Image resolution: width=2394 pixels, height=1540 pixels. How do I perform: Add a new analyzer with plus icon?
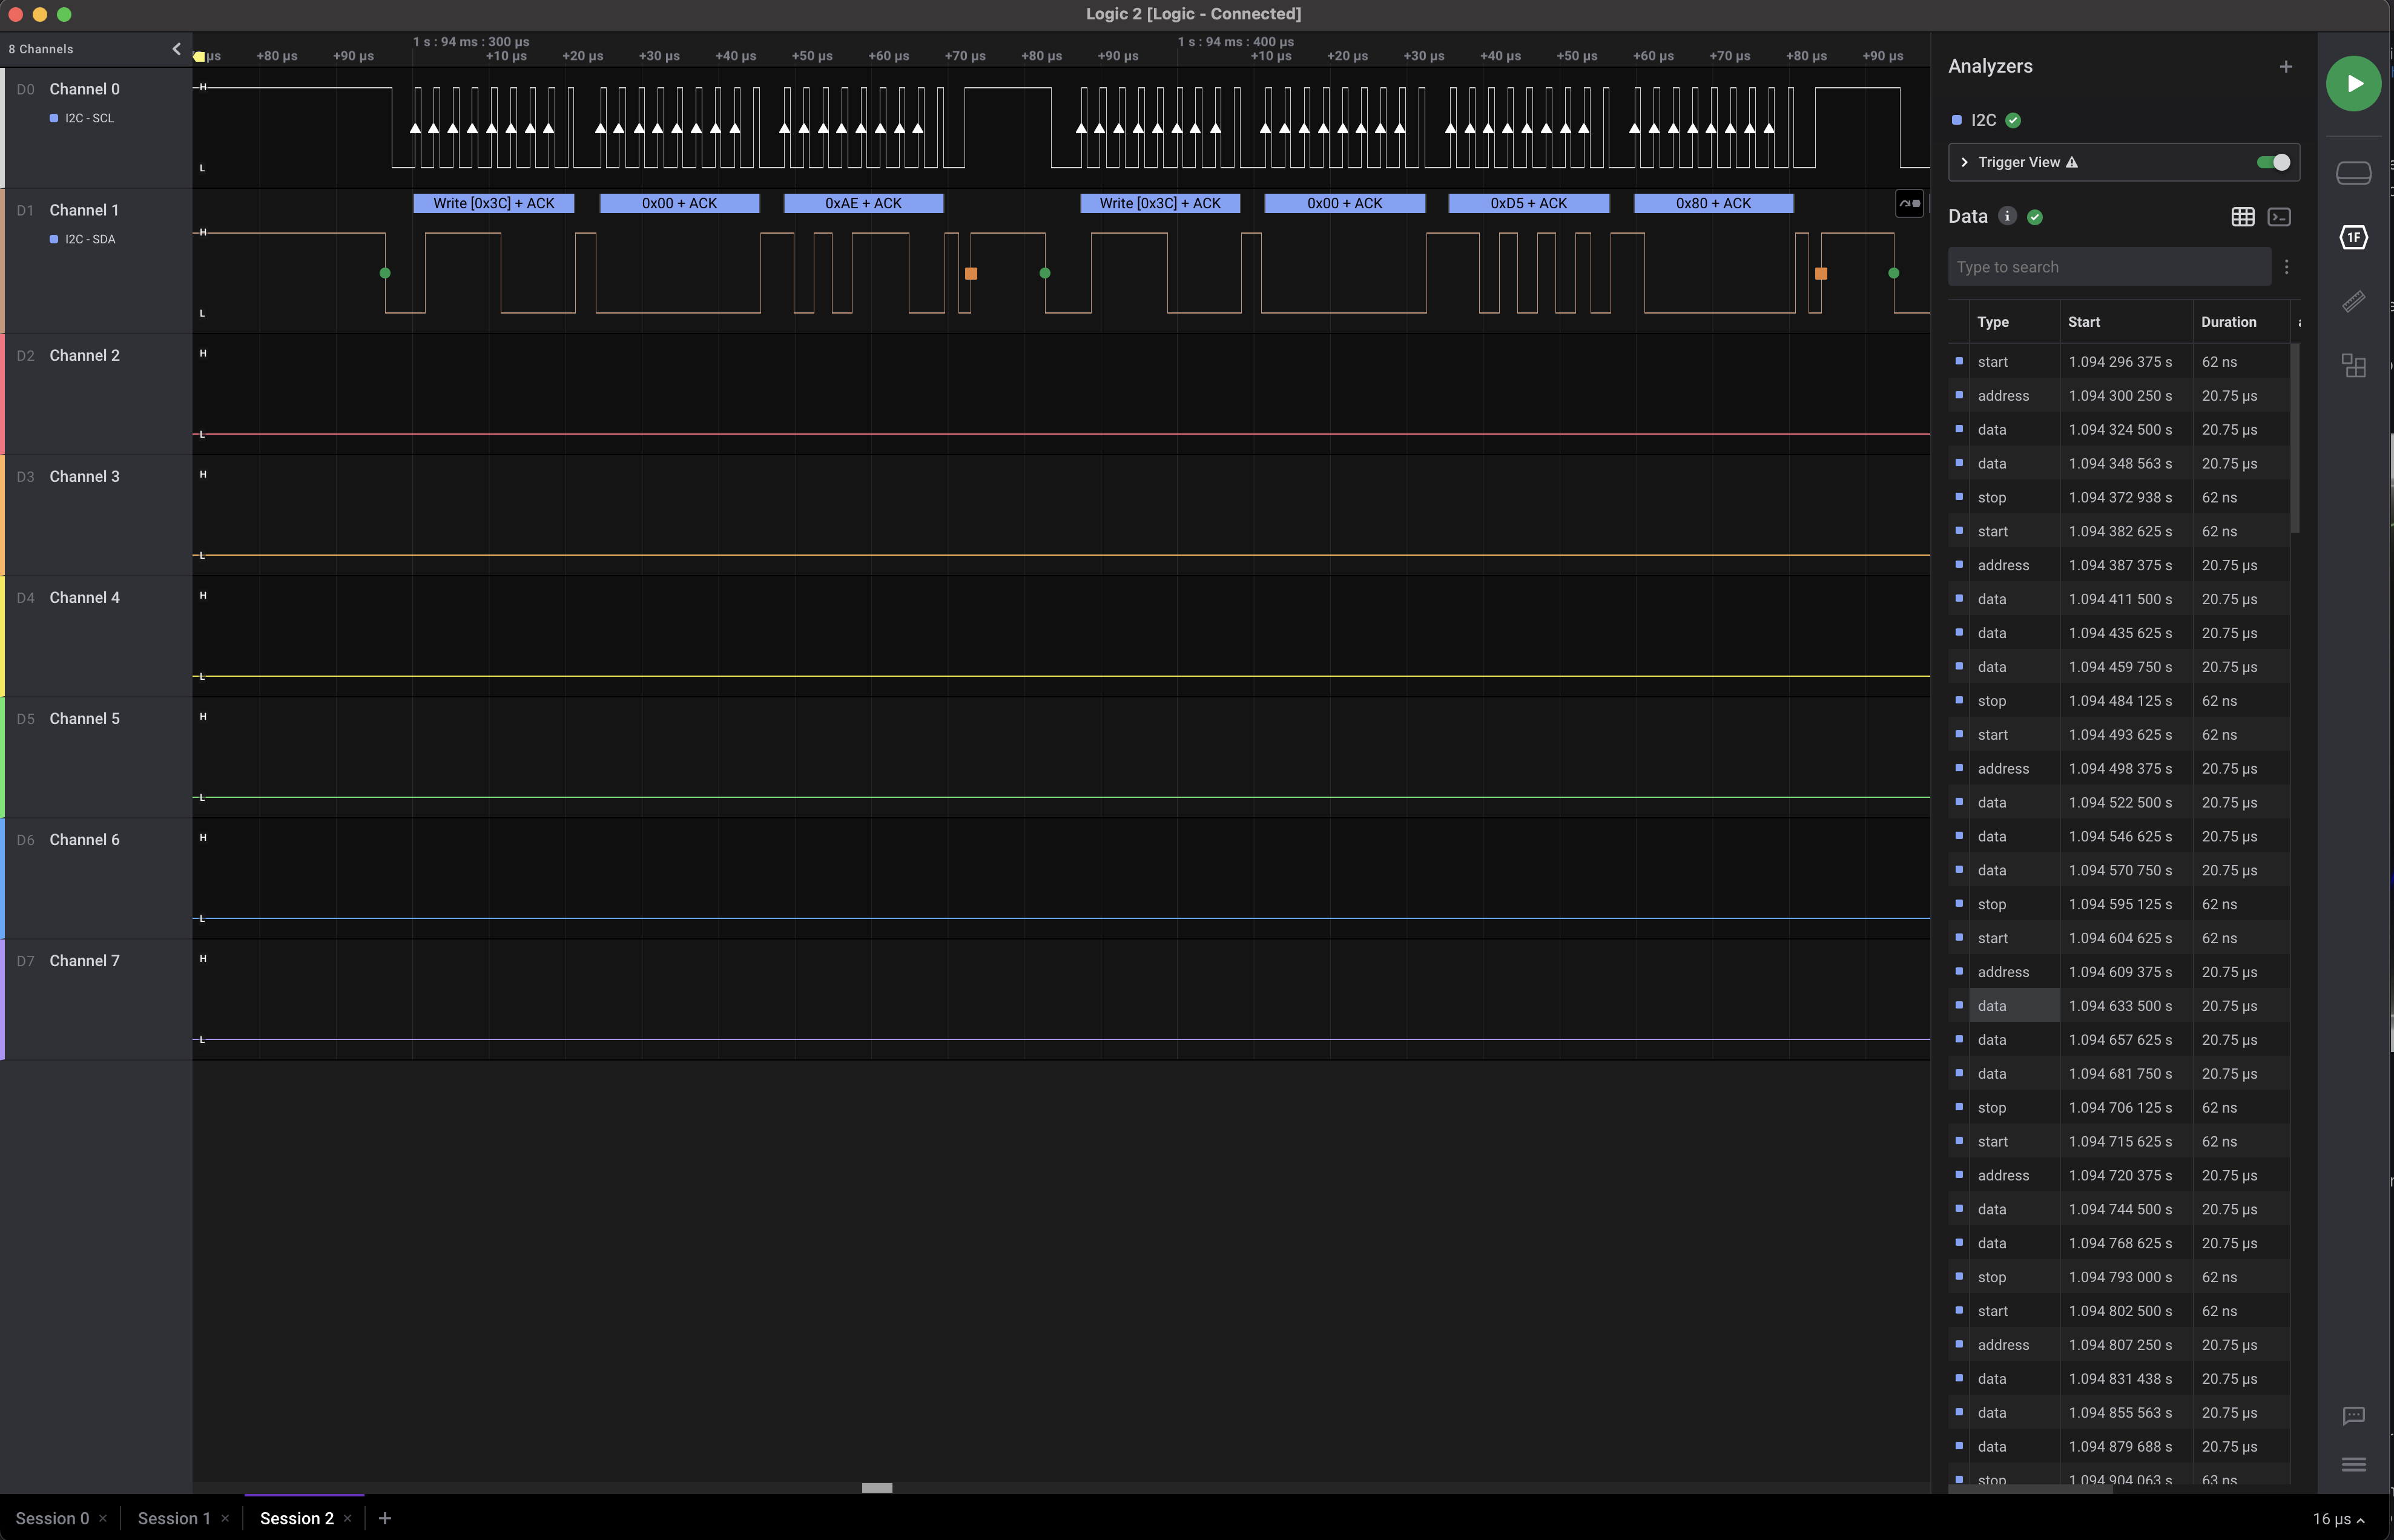[2285, 67]
